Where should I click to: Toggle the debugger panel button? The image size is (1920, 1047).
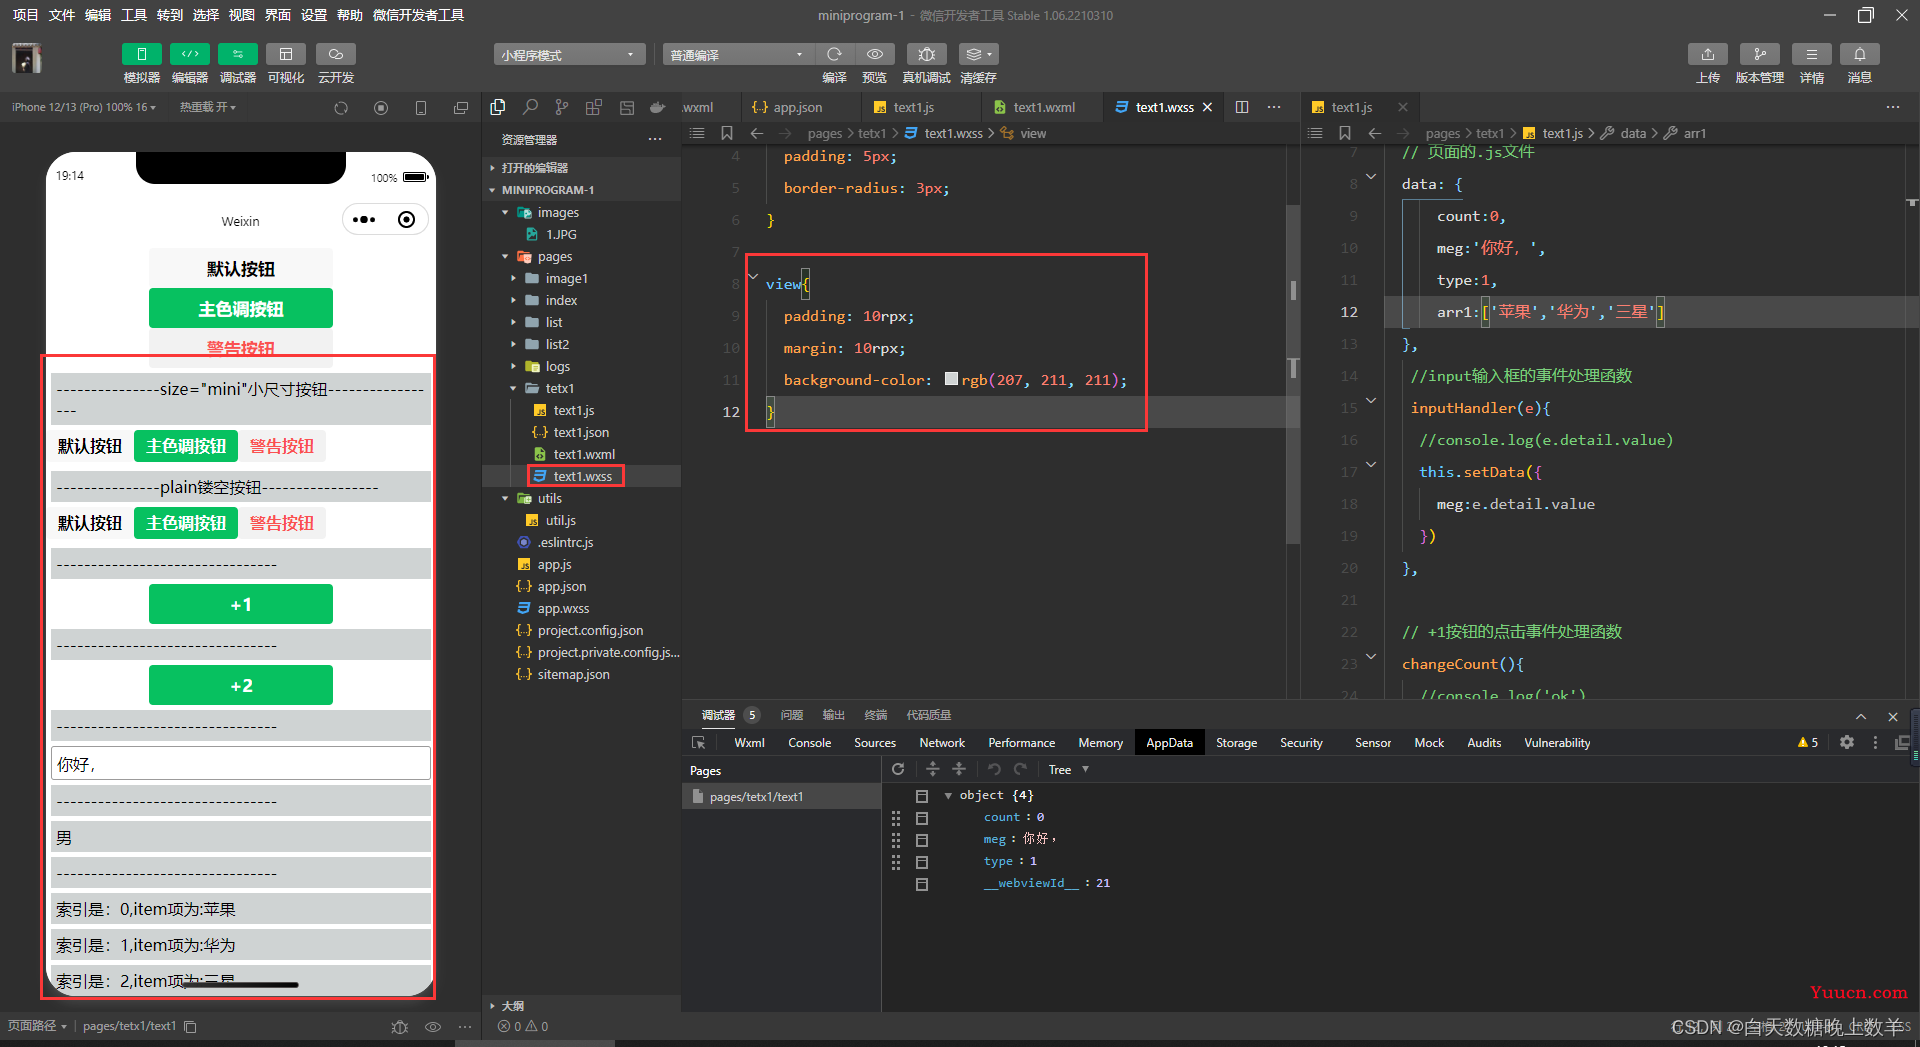pyautogui.click(x=237, y=54)
